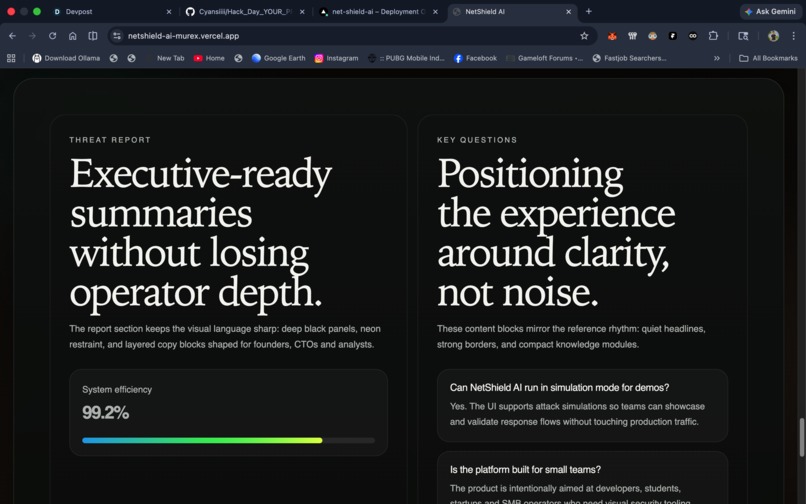Click the System efficiency label
This screenshot has height=504, width=806.
(117, 390)
